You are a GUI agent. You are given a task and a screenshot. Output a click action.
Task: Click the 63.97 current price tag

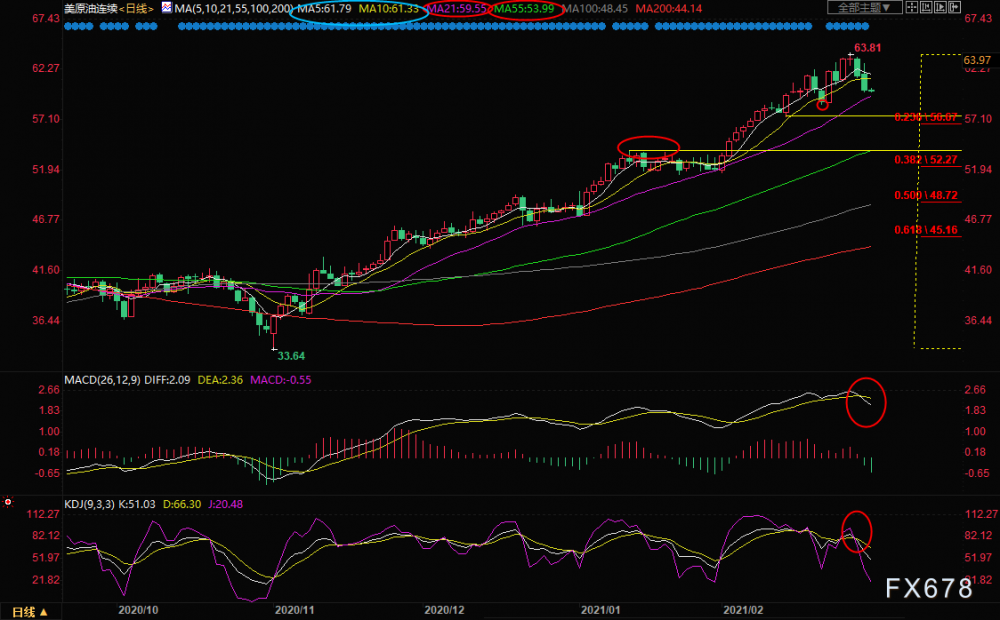(977, 60)
